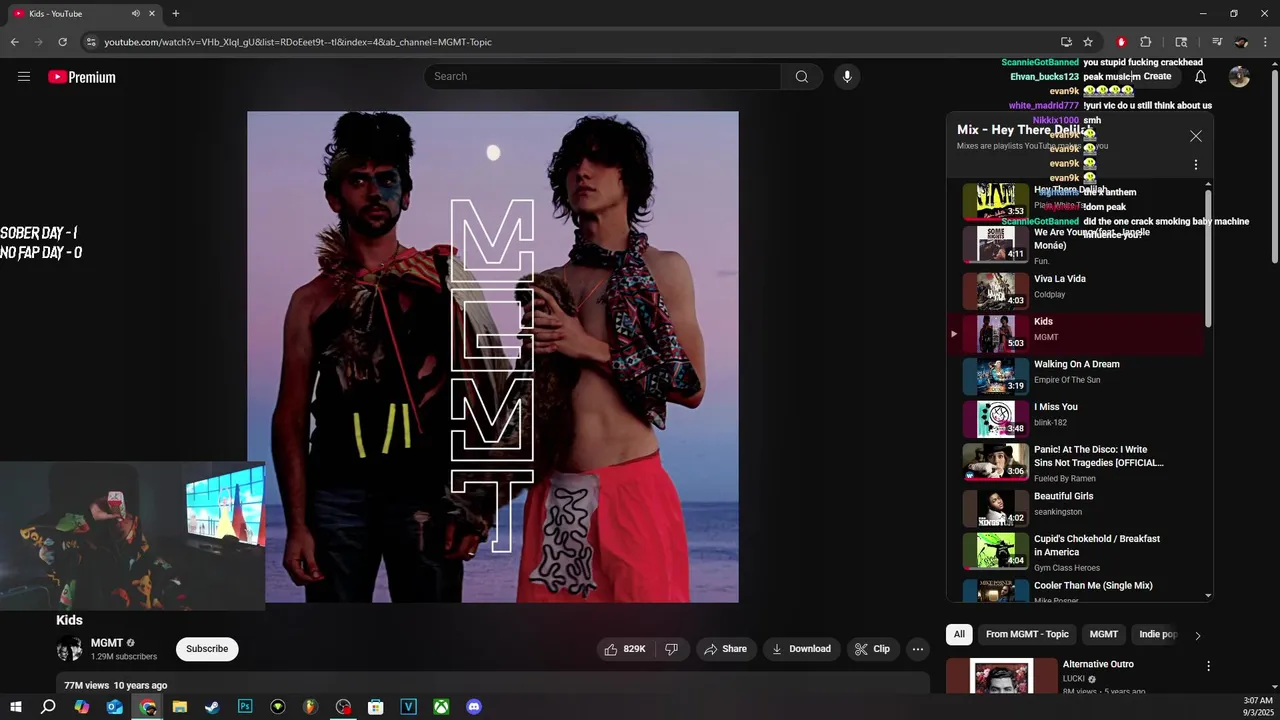The image size is (1280, 720).
Task: Click the install app icon in address bar
Action: [1066, 42]
